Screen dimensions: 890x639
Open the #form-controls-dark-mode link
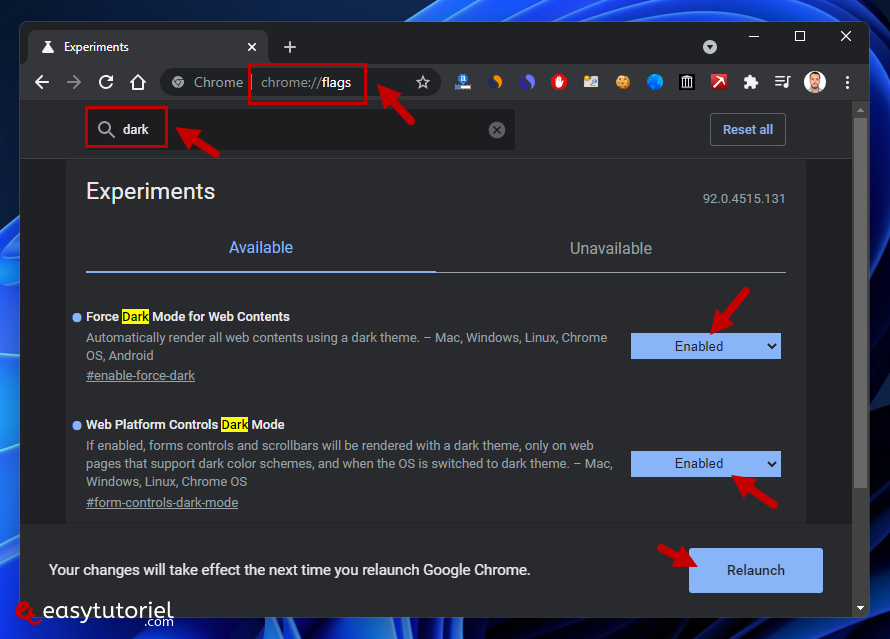(162, 503)
